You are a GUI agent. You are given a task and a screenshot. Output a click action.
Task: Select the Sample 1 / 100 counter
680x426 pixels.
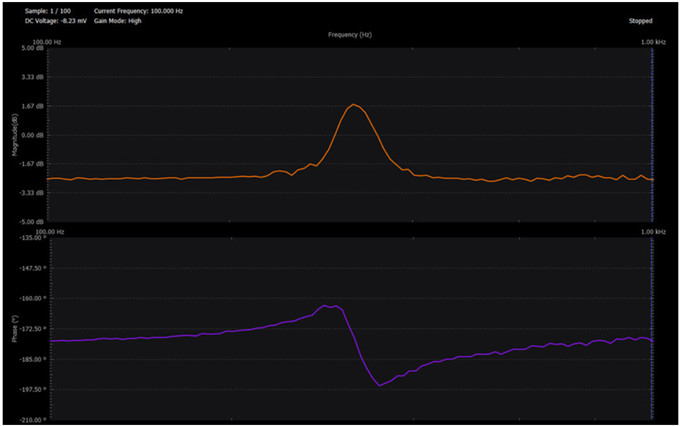pos(48,11)
